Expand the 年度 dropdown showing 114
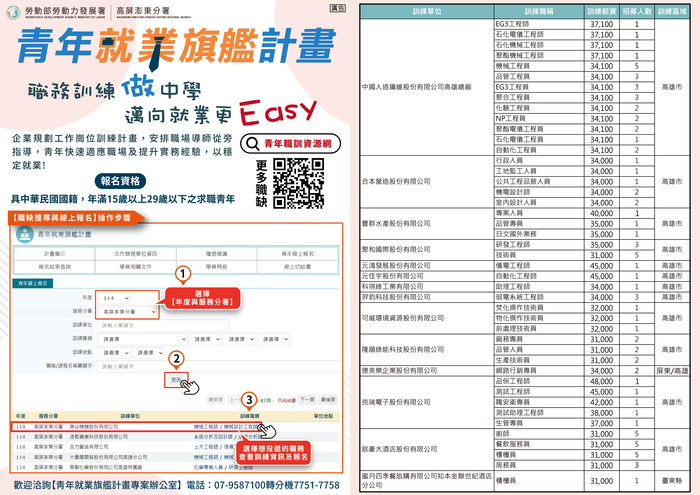This screenshot has height=495, width=700. click(x=115, y=298)
